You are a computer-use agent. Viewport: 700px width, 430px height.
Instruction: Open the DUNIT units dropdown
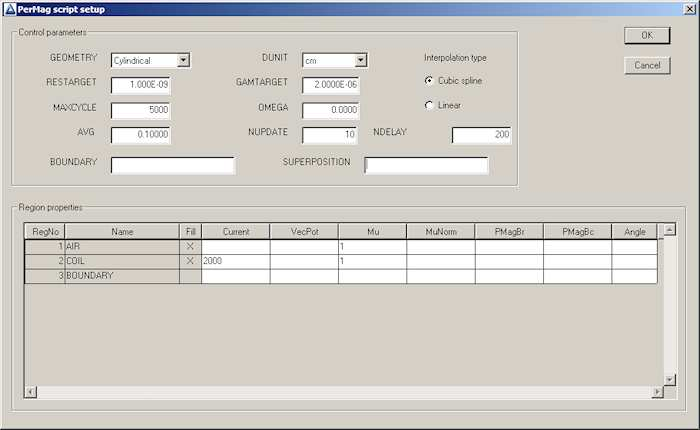pos(361,60)
